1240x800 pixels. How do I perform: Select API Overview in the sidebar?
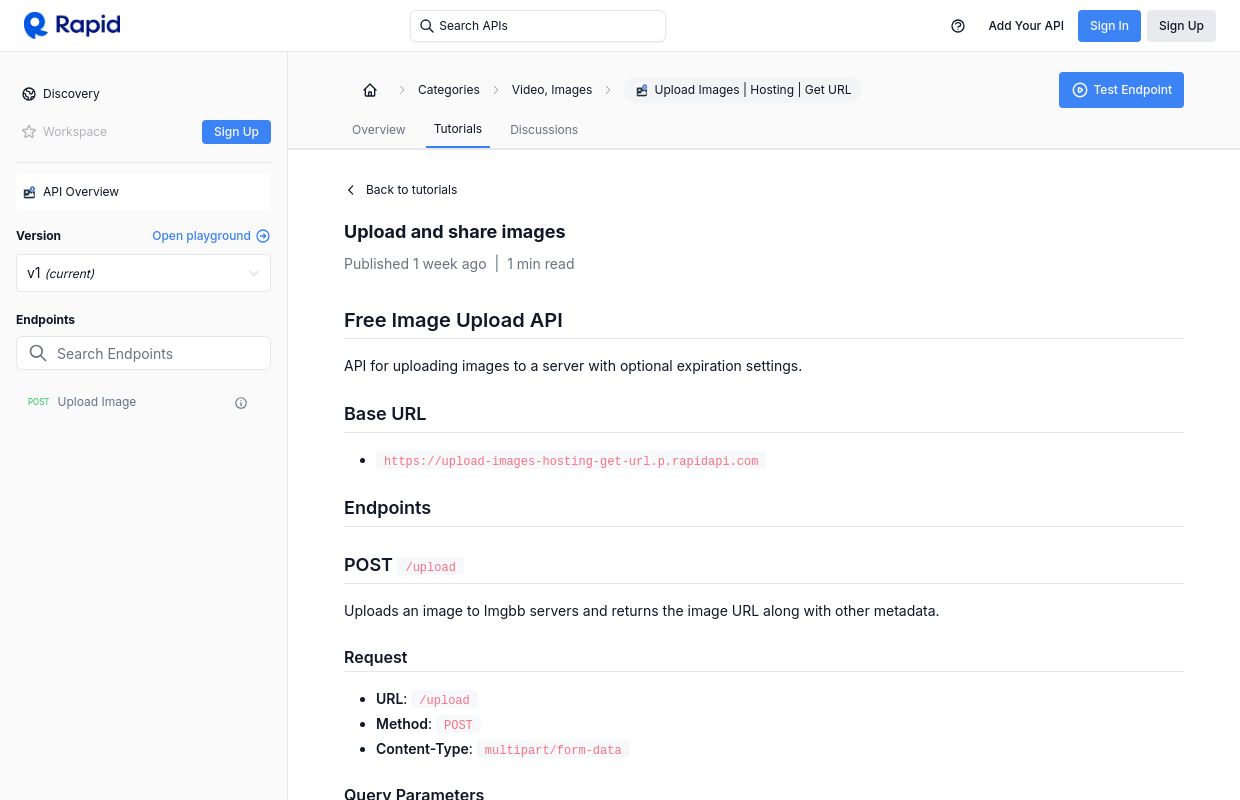[143, 192]
